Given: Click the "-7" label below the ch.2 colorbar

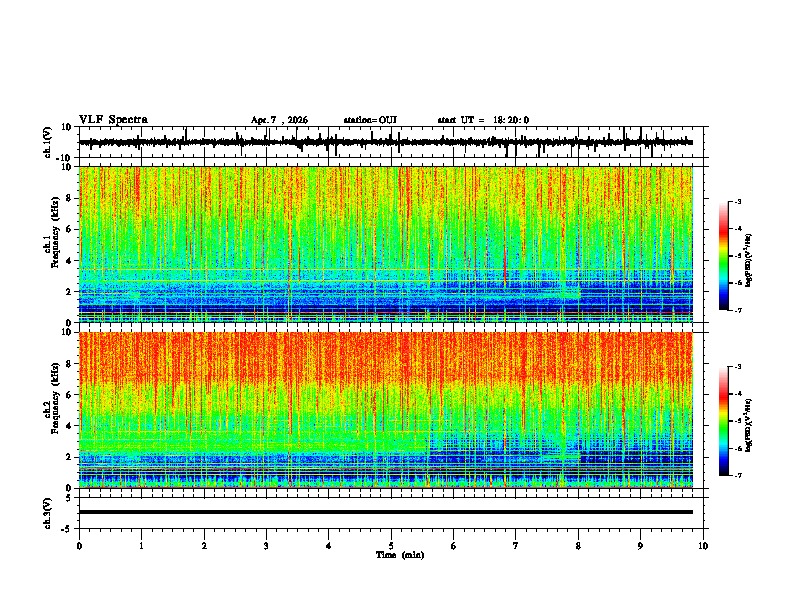Looking at the screenshot, I should 737,475.
